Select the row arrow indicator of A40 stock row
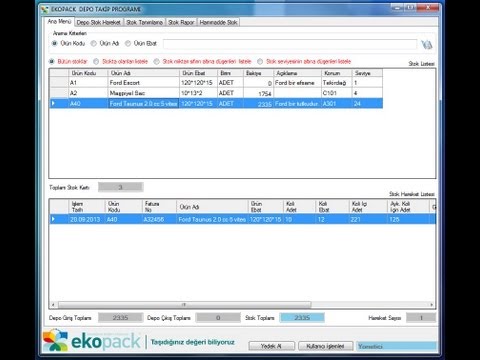Viewport: 480px width, 360px height. click(x=53, y=103)
